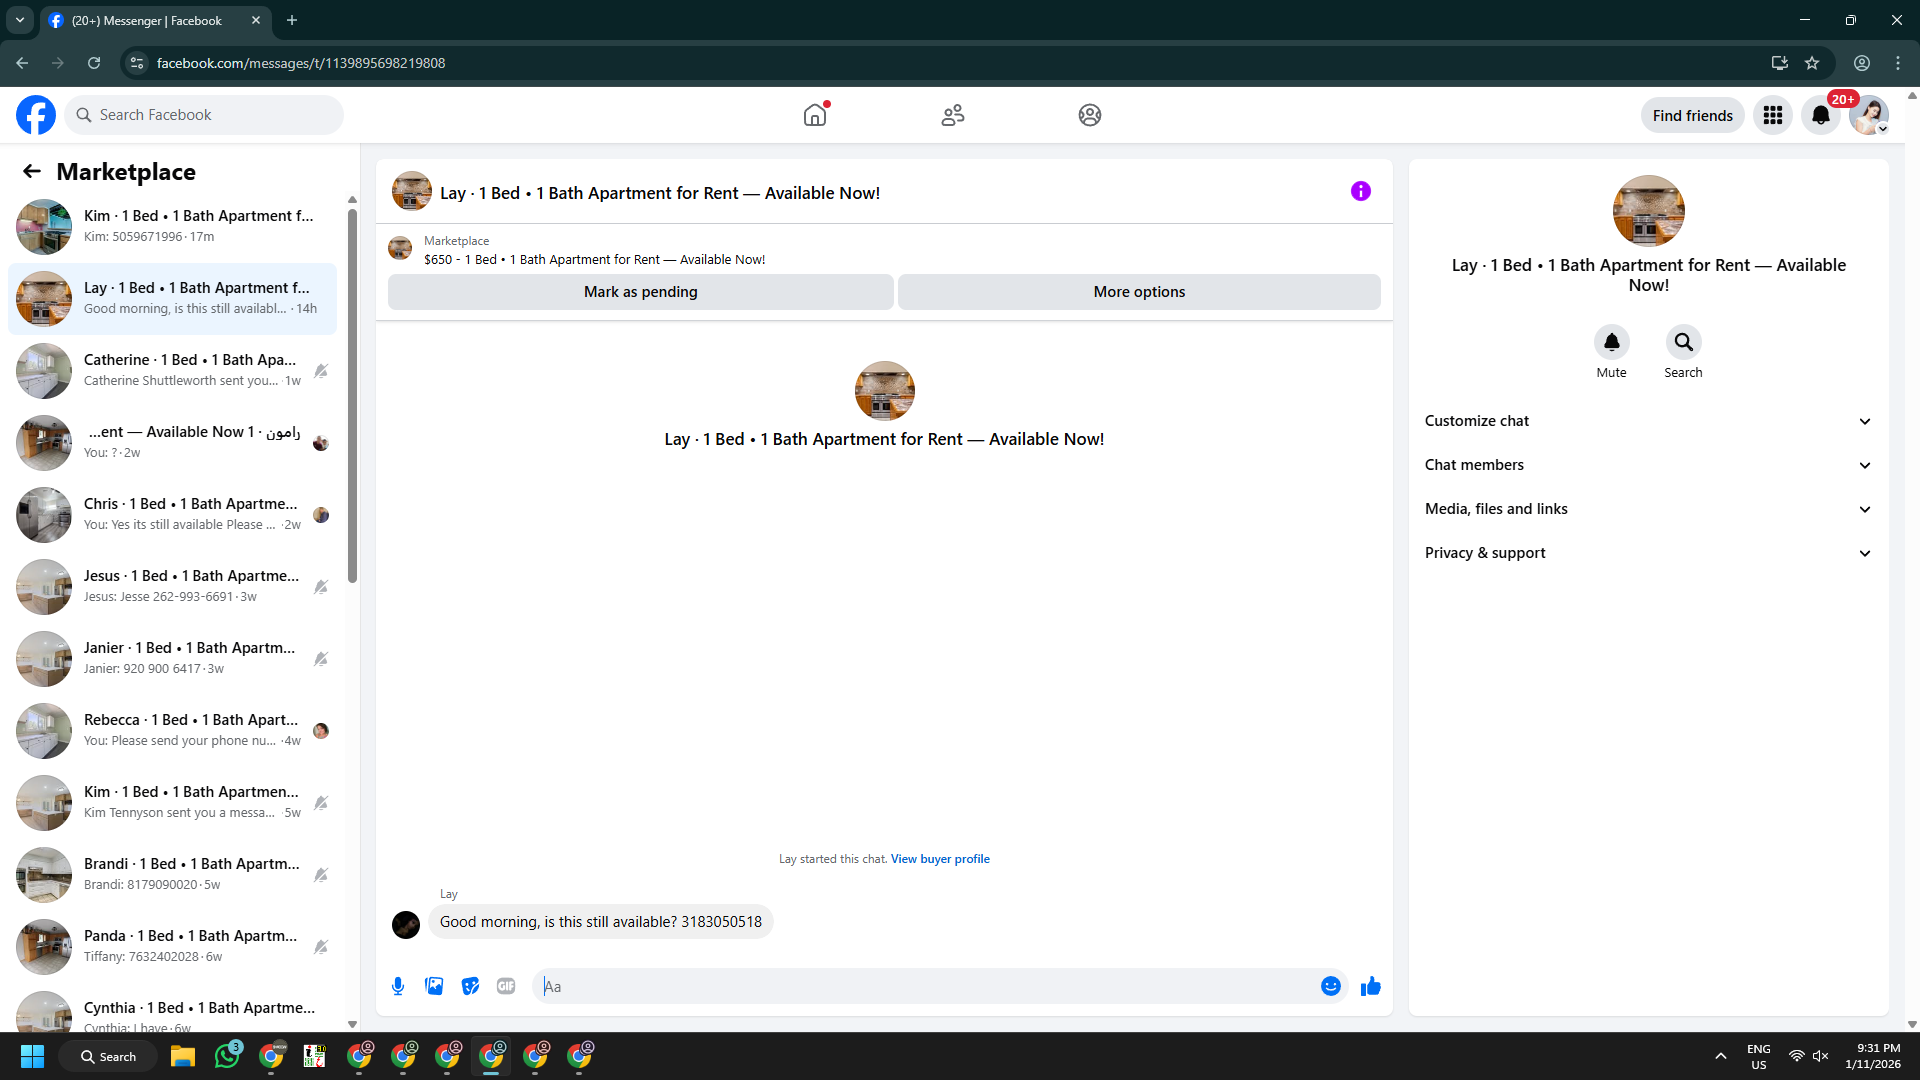The width and height of the screenshot is (1920, 1080).
Task: Click the conversation list scrollbar
Action: tap(352, 395)
